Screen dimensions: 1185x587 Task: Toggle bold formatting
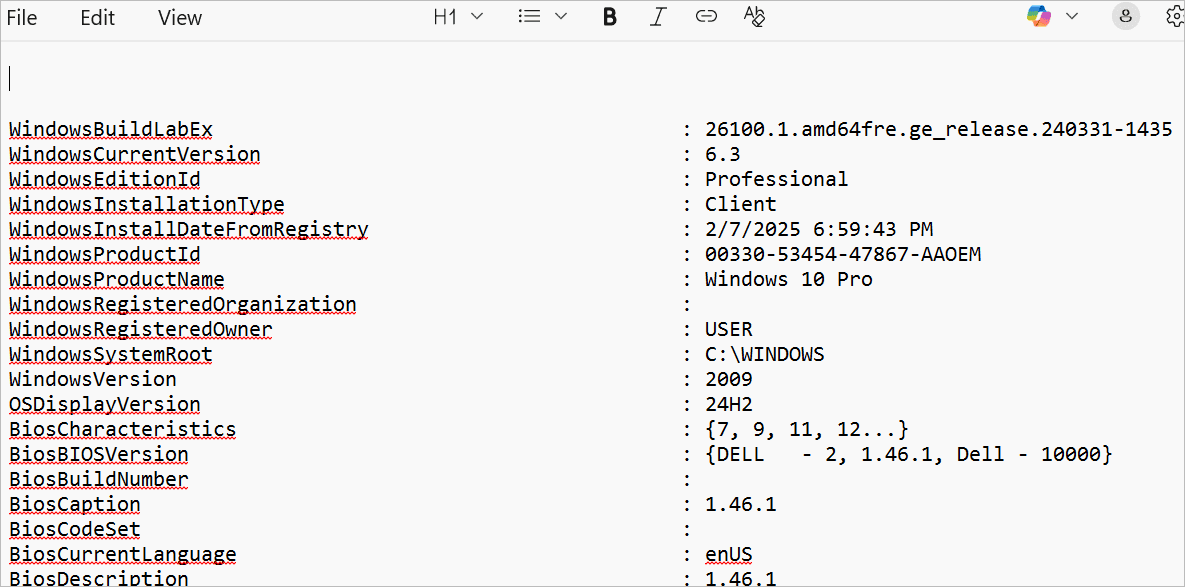click(x=609, y=17)
